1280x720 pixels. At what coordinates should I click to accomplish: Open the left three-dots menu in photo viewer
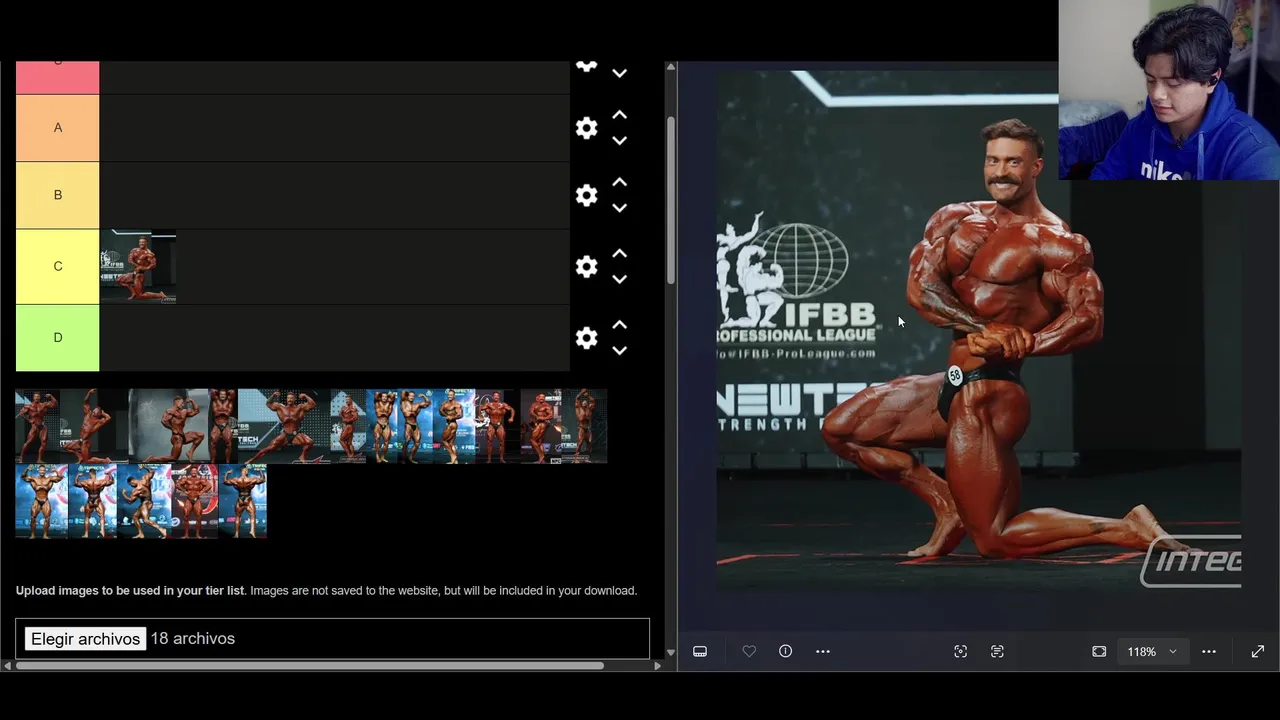click(823, 651)
